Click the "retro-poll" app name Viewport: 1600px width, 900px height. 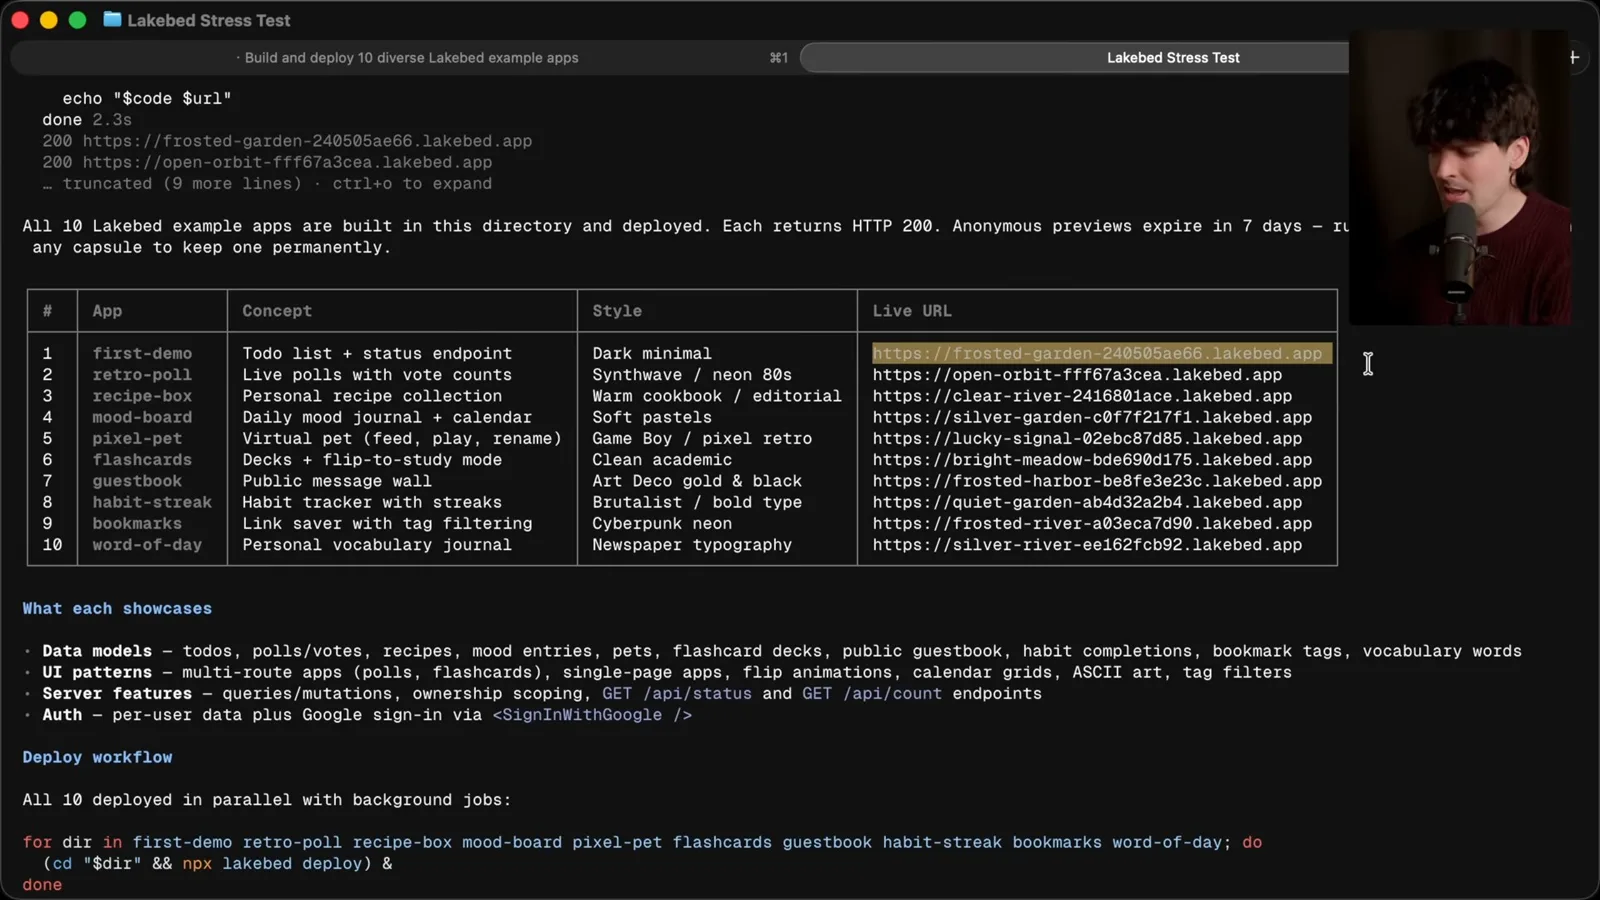[142, 375]
